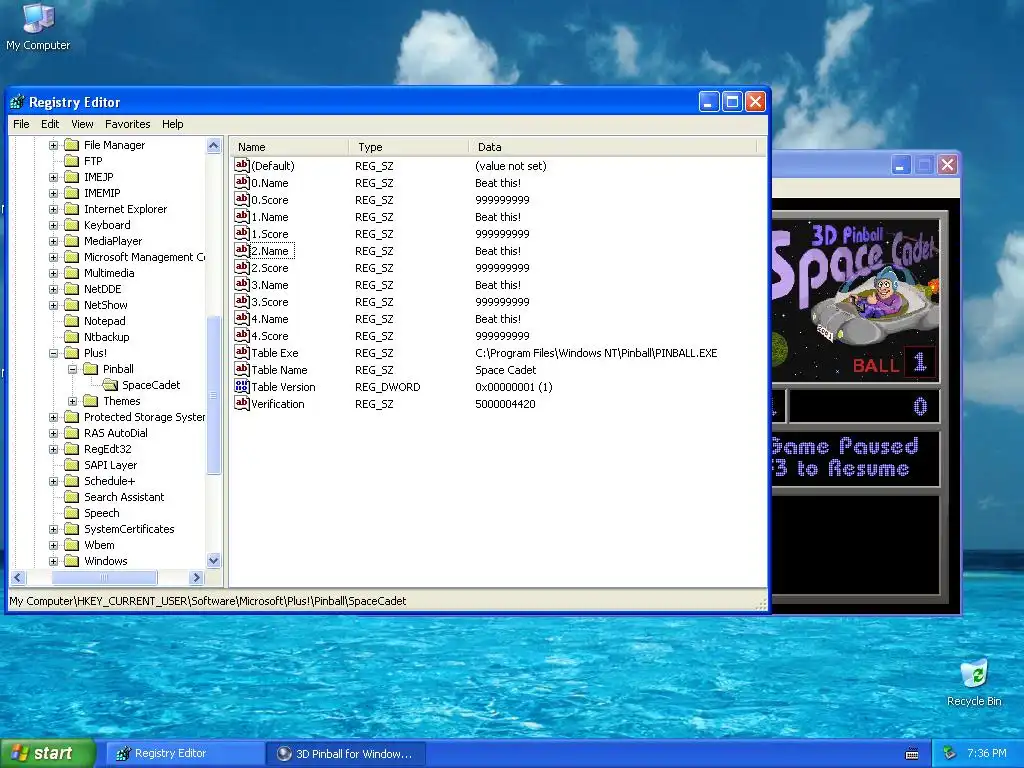
Task: Expand the Schedule+ key
Action: click(x=54, y=481)
